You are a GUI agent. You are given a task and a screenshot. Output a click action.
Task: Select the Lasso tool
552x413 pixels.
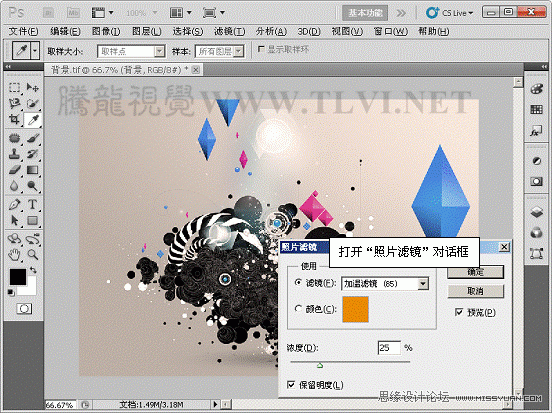[14, 104]
